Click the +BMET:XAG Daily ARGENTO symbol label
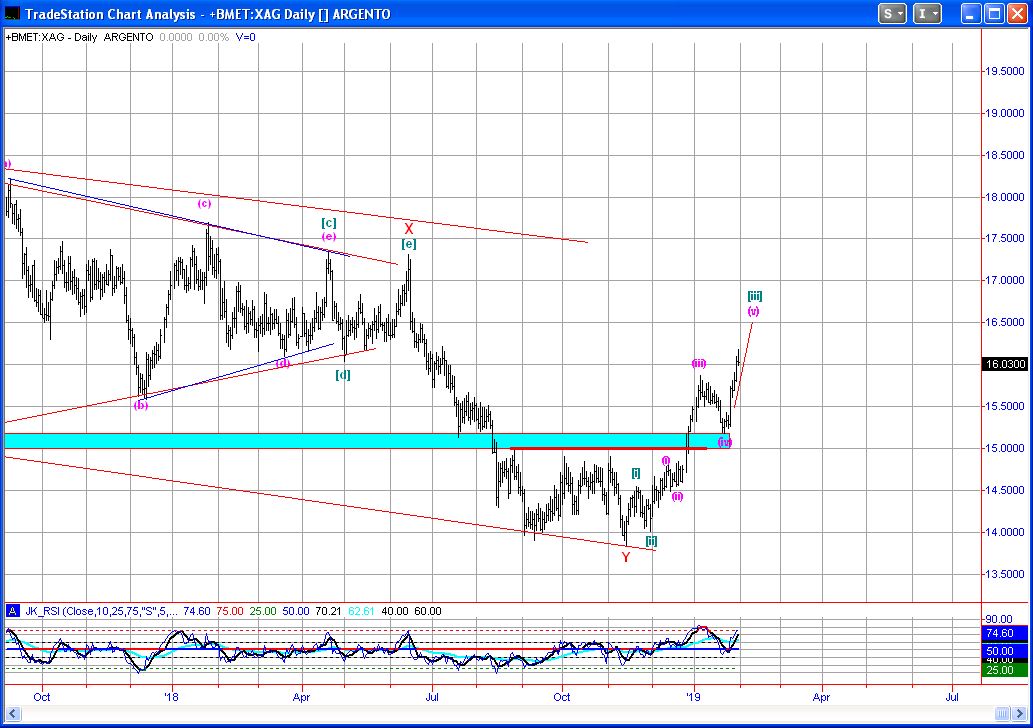The image size is (1033, 728). tap(80, 37)
